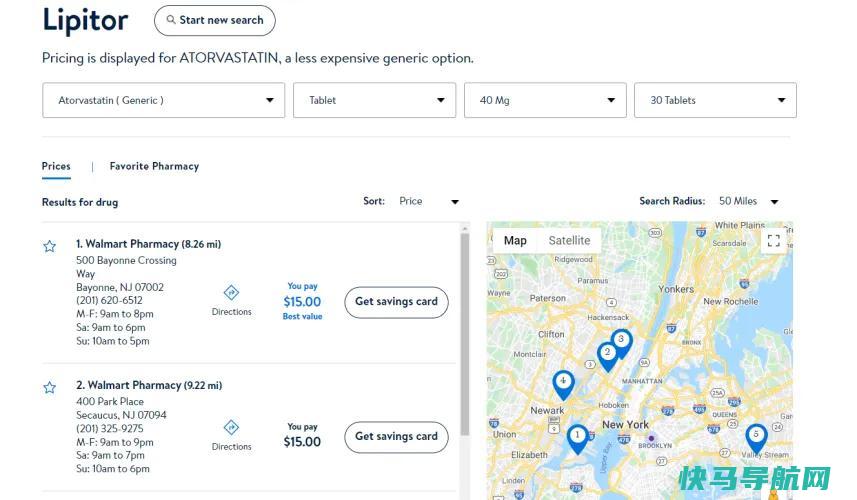
Task: Click map pin number 3
Action: [x=621, y=343]
